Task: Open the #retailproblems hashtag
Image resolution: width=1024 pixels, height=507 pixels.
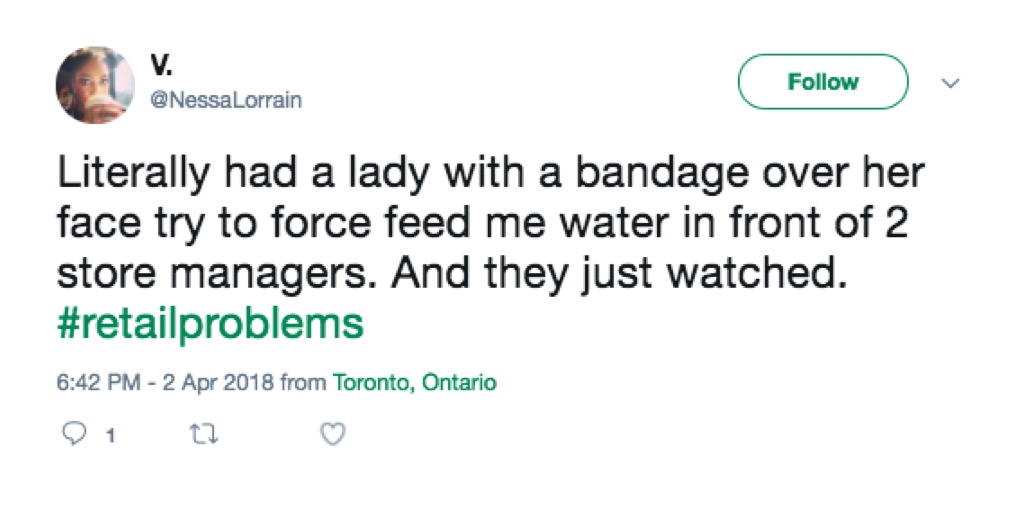Action: pos(210,325)
